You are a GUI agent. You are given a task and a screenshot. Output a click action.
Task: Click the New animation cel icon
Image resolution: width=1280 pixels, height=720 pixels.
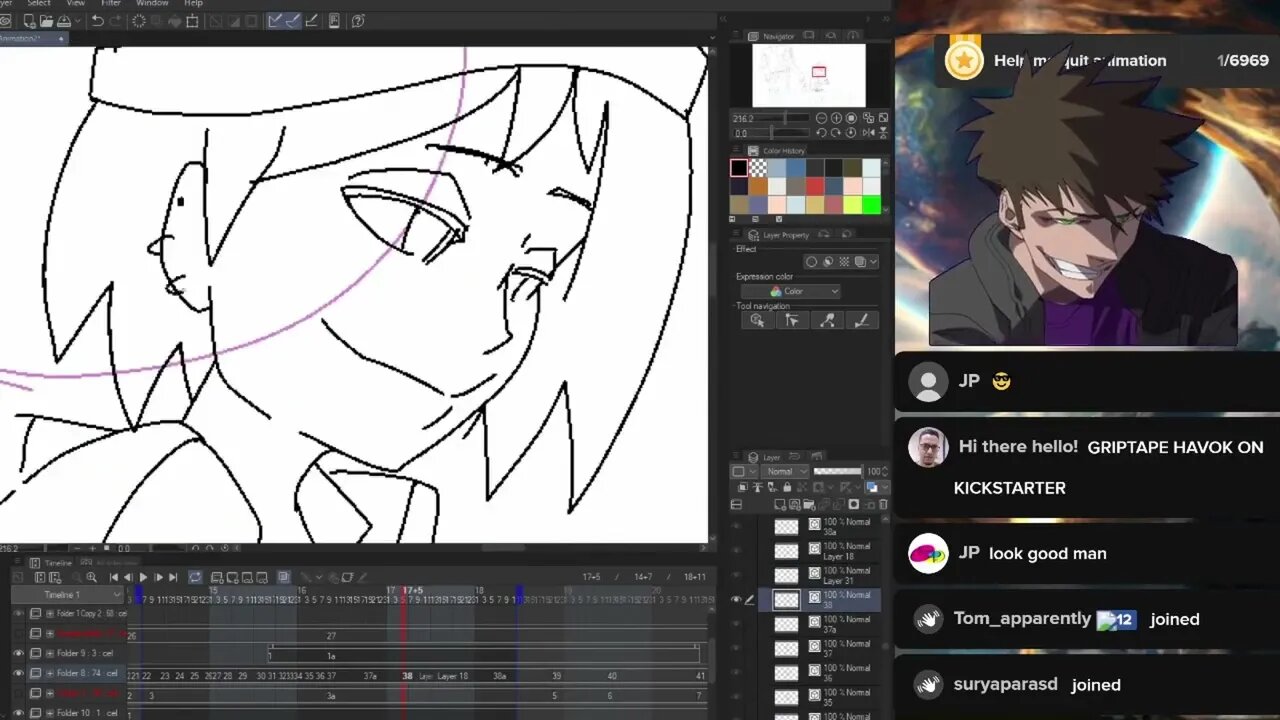[233, 577]
